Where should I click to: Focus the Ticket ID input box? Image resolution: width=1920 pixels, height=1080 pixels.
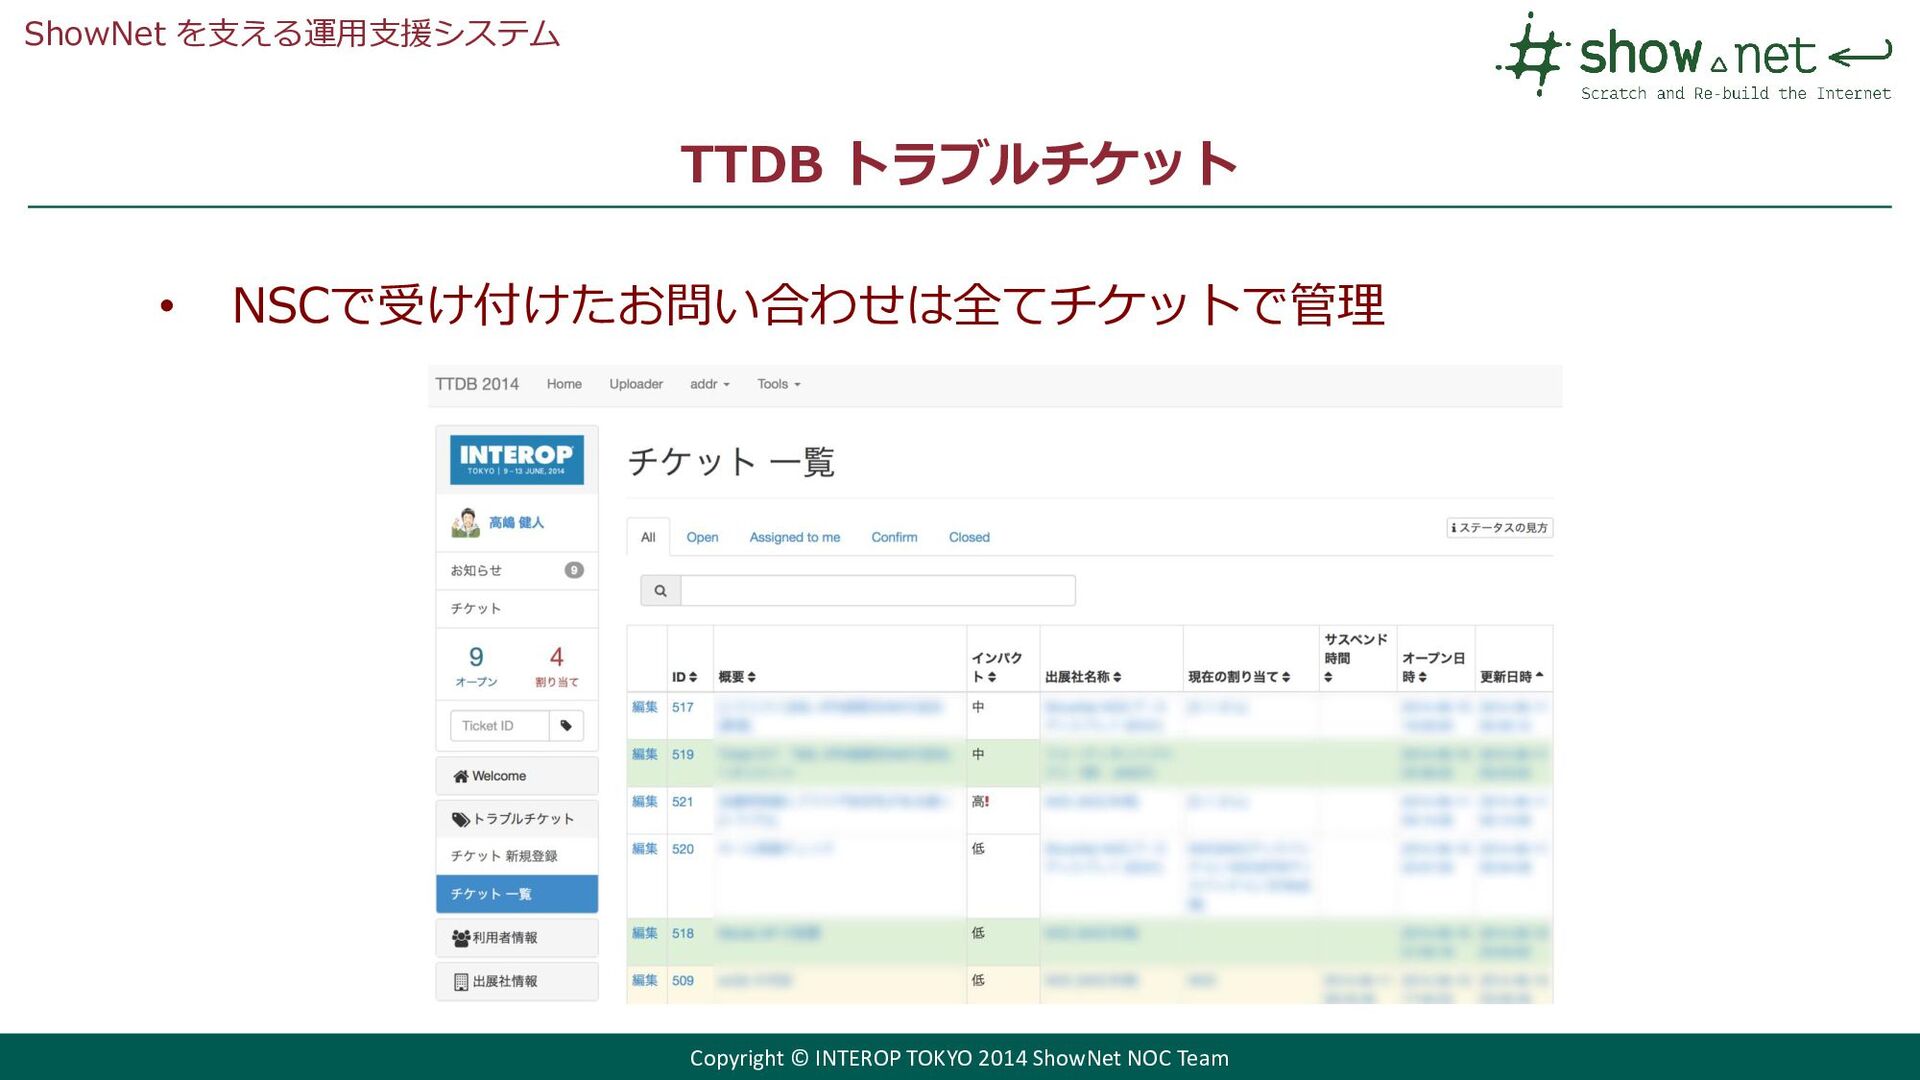pyautogui.click(x=499, y=726)
